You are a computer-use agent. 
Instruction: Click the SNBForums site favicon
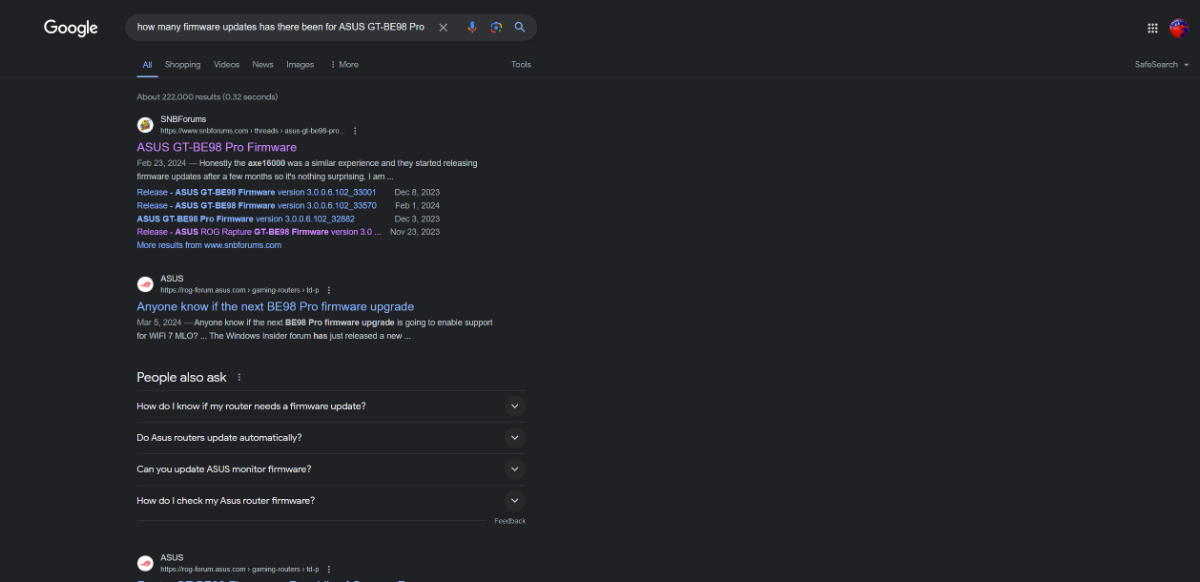145,125
